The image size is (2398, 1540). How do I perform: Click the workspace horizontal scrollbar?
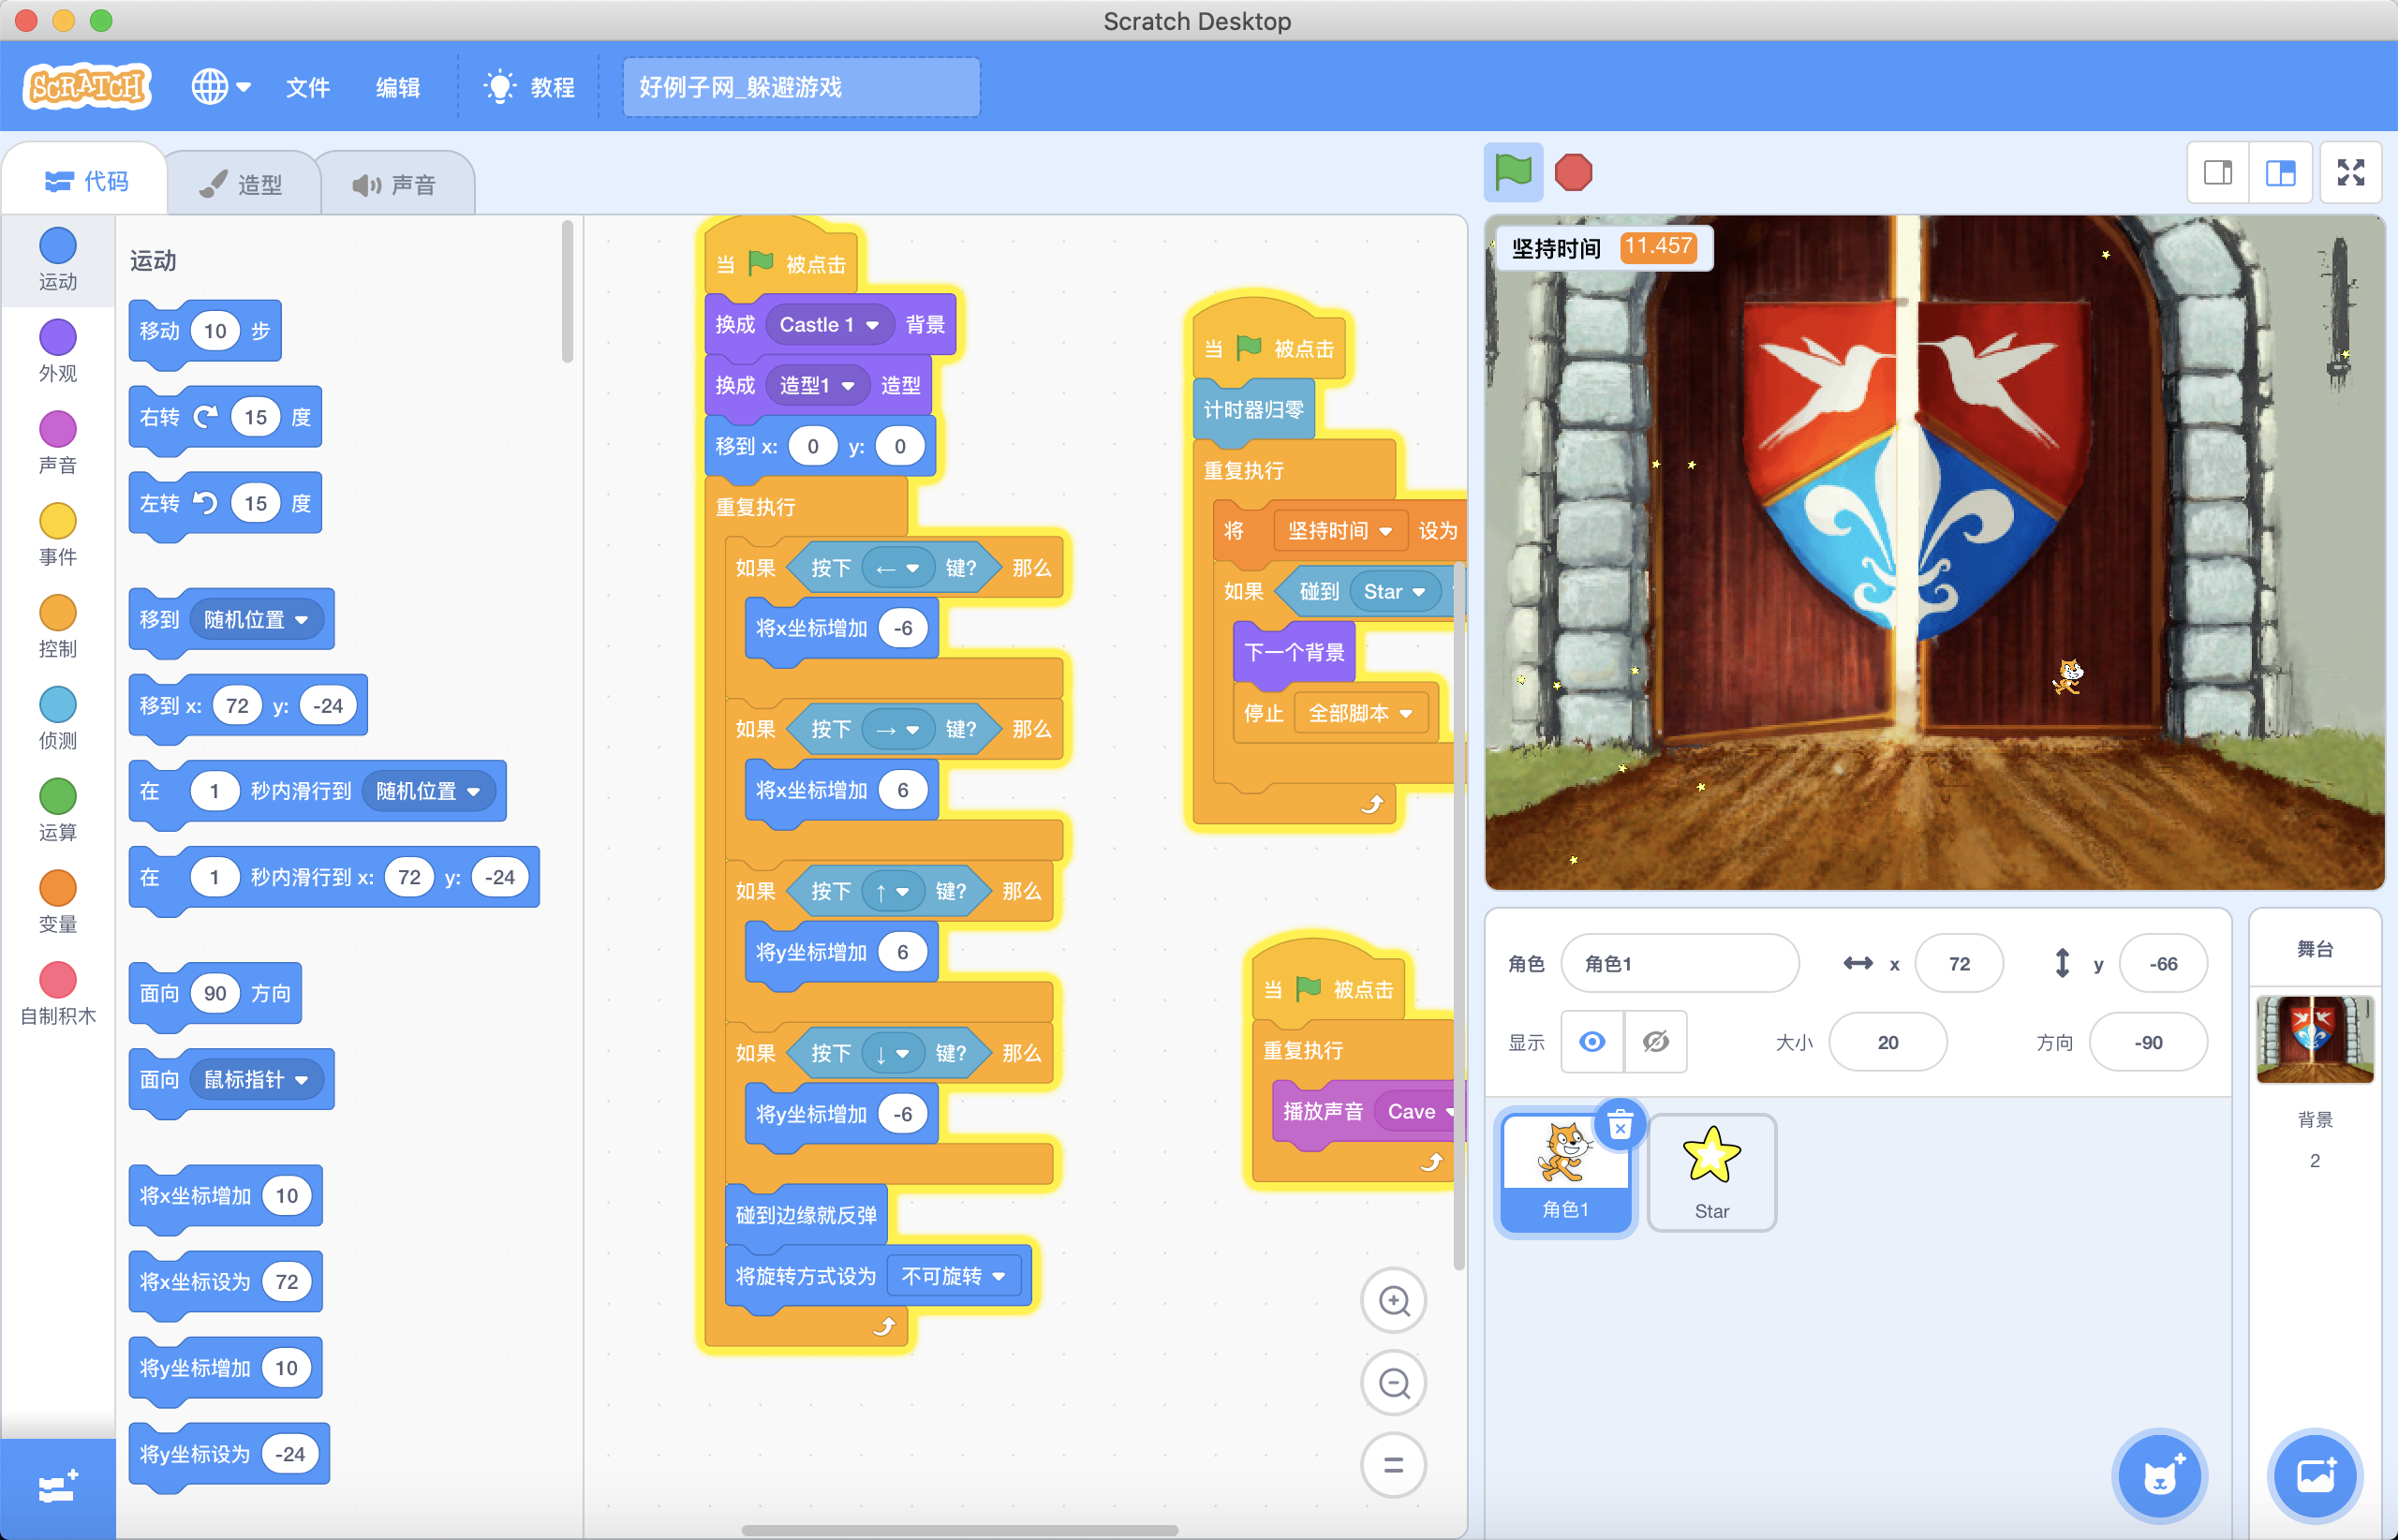[x=960, y=1530]
